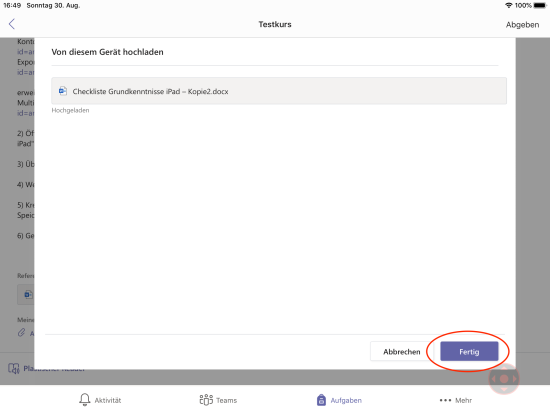Open the Plastischer Reader icon
The height and width of the screenshot is (413, 550).
(14, 368)
